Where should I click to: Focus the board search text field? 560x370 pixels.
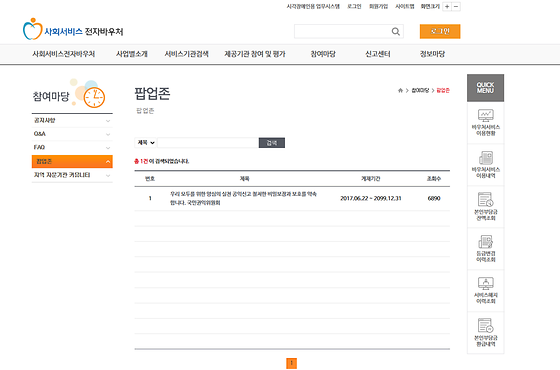208,143
